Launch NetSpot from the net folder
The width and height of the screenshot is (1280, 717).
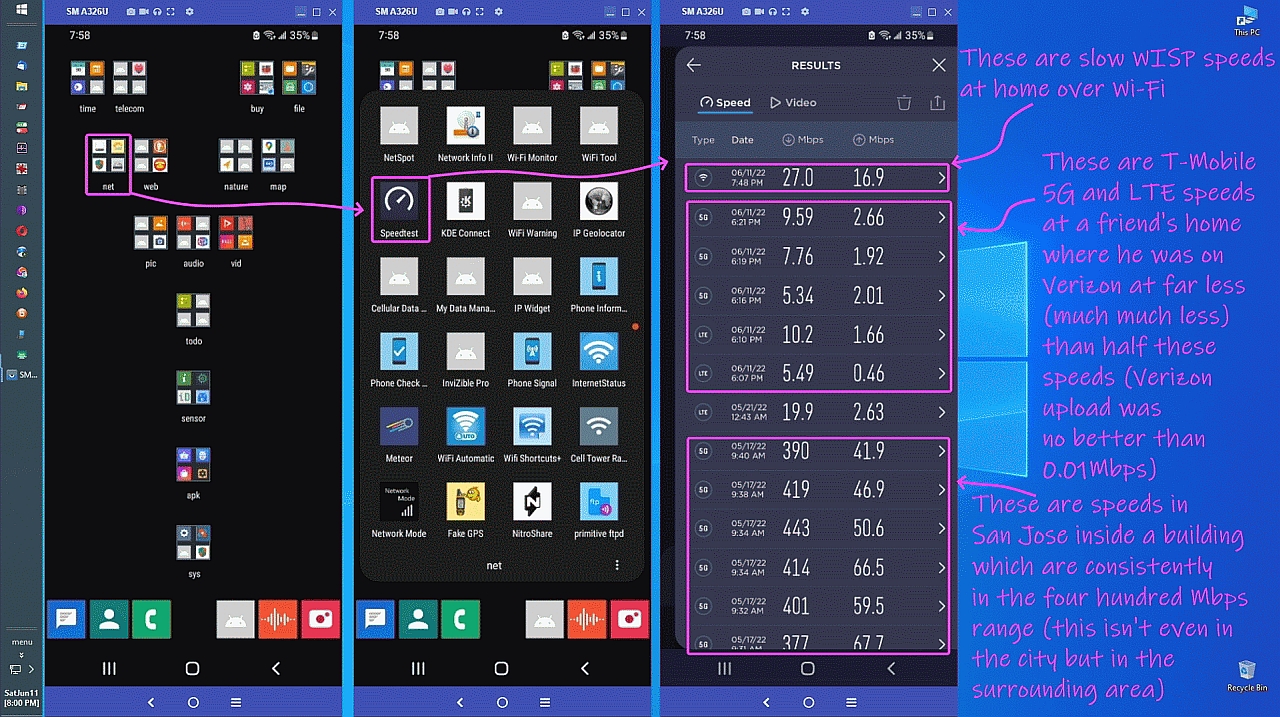tap(399, 133)
